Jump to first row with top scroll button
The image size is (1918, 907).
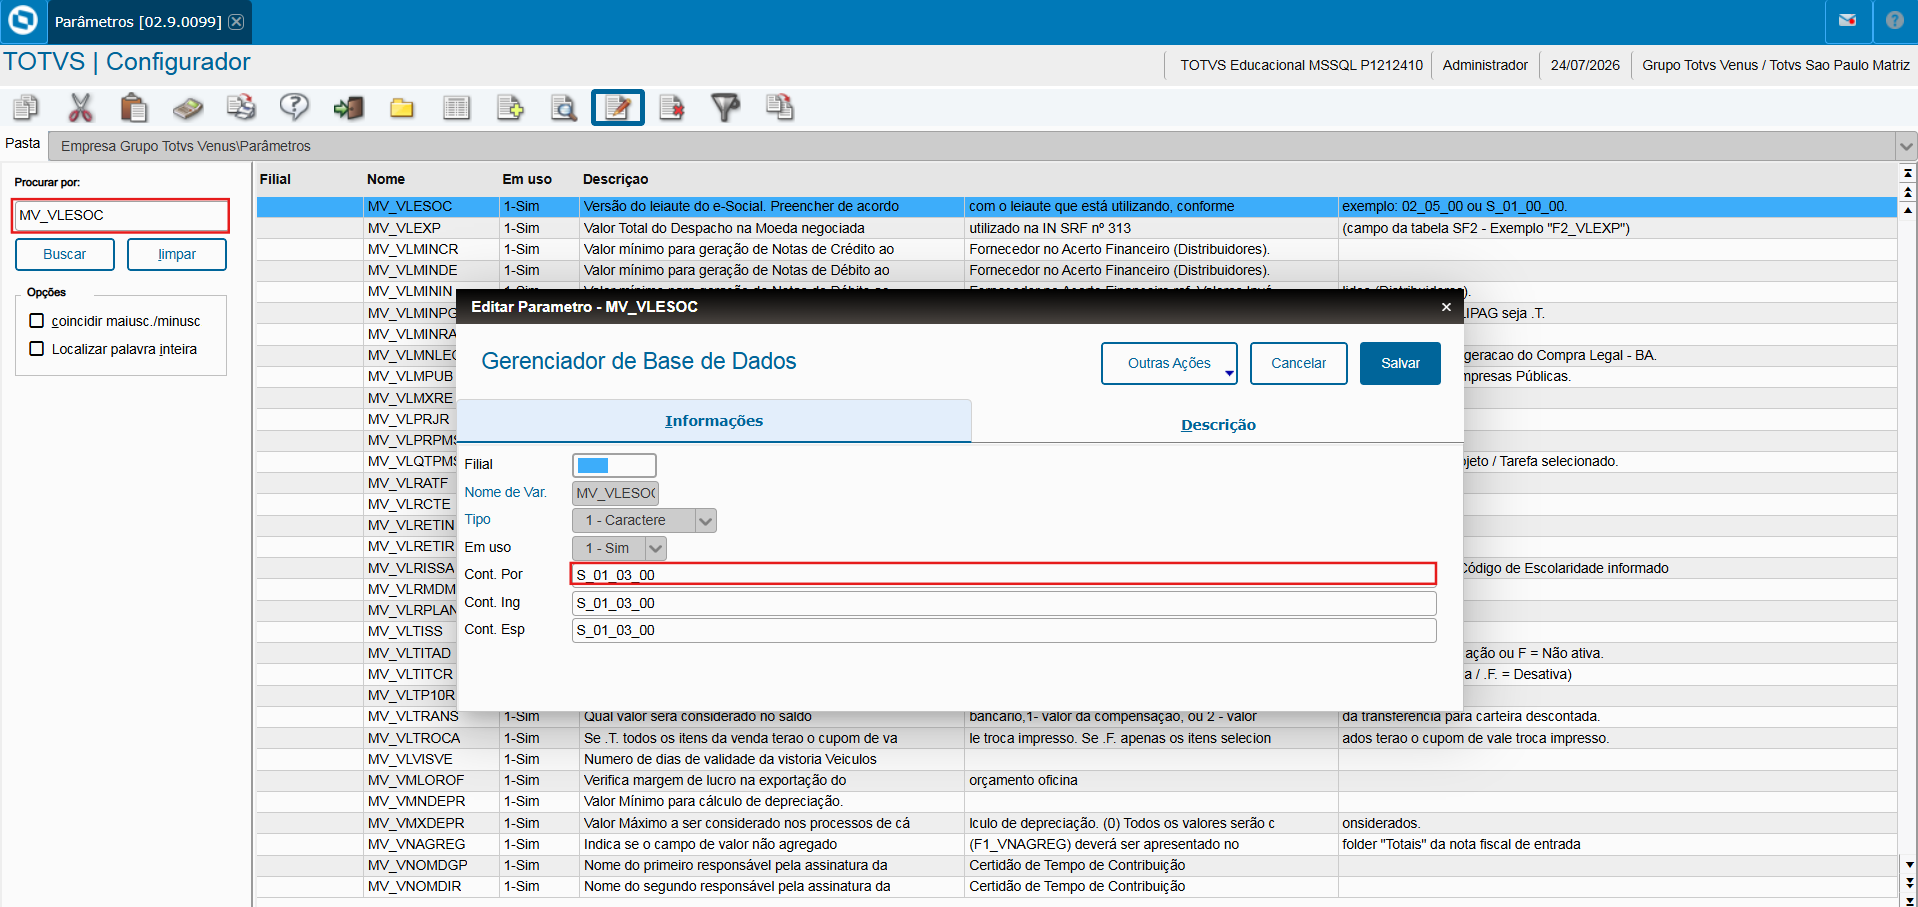(1908, 173)
